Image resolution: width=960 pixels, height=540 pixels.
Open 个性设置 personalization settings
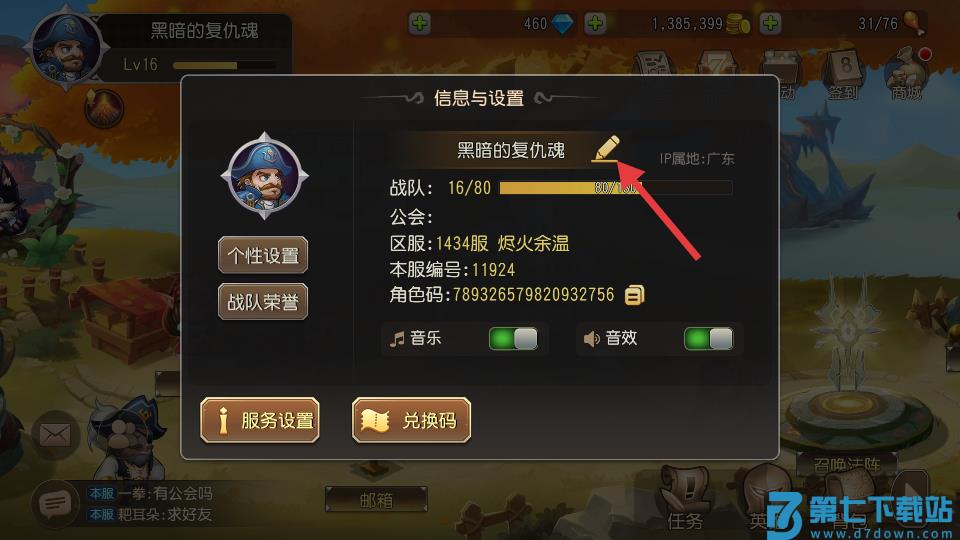263,255
